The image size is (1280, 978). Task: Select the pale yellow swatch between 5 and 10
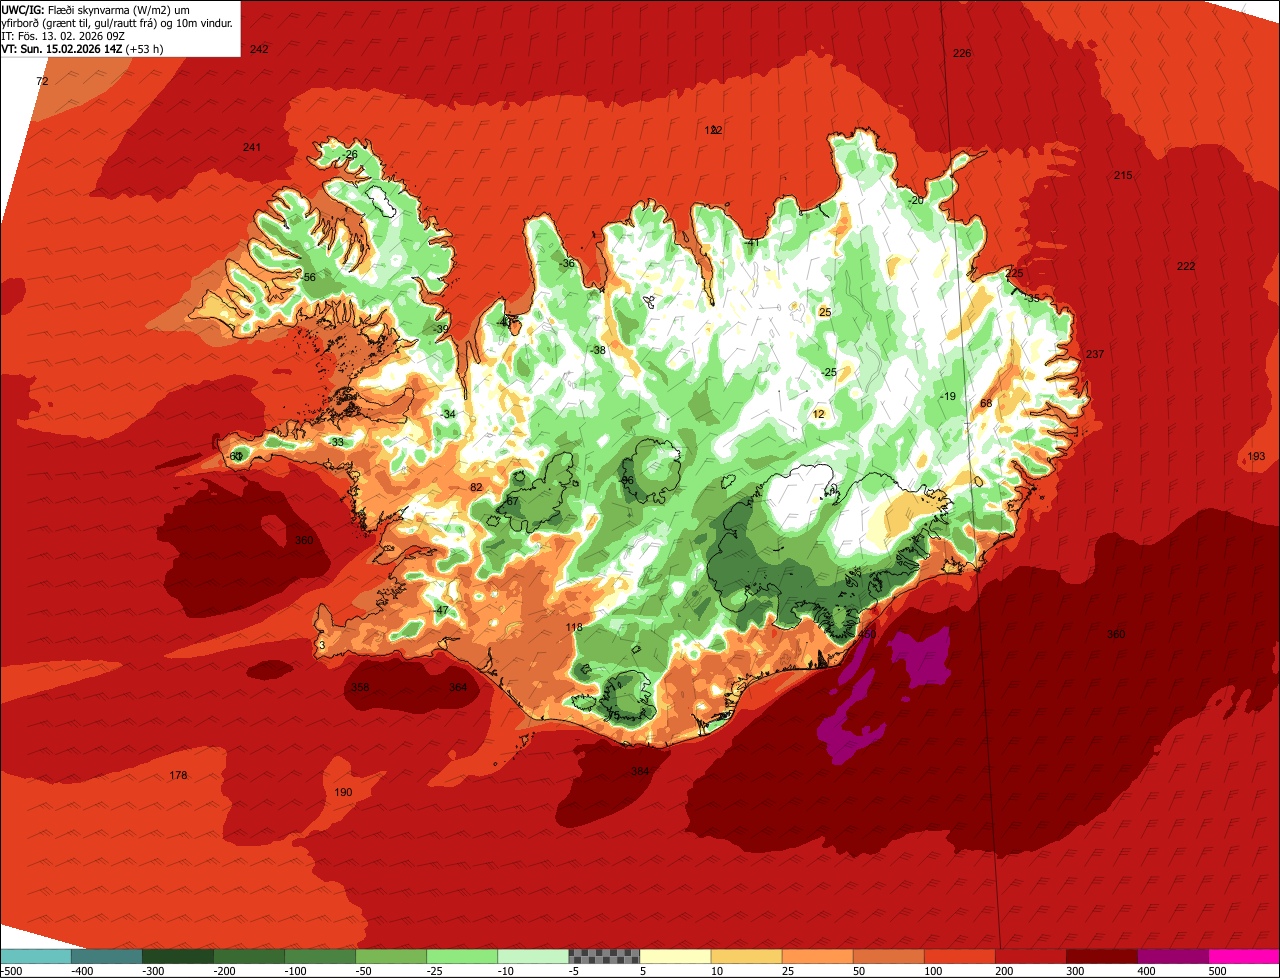pos(675,955)
